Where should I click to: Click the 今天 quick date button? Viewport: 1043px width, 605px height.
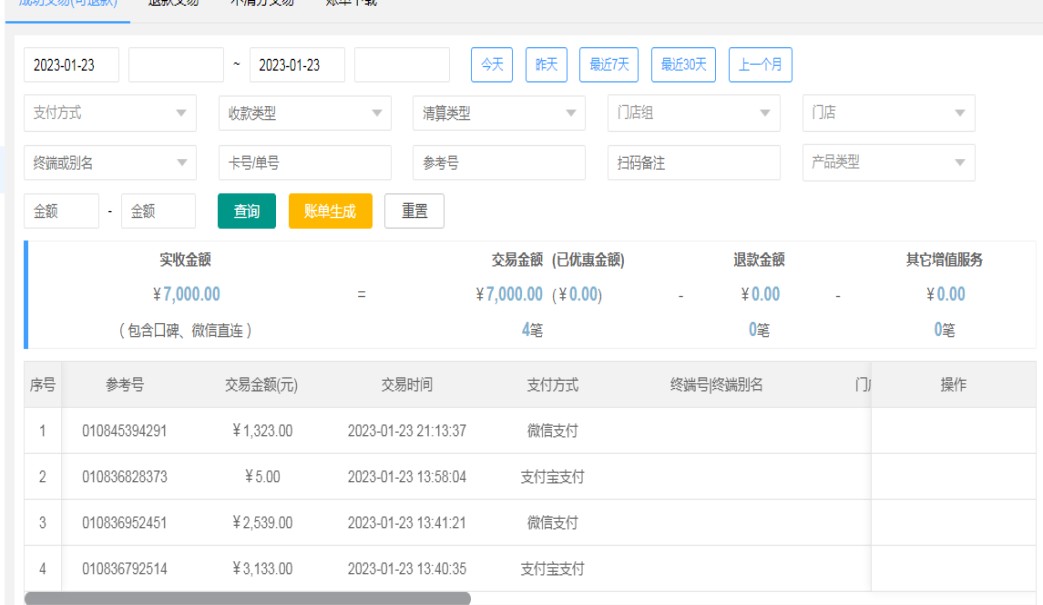click(492, 65)
